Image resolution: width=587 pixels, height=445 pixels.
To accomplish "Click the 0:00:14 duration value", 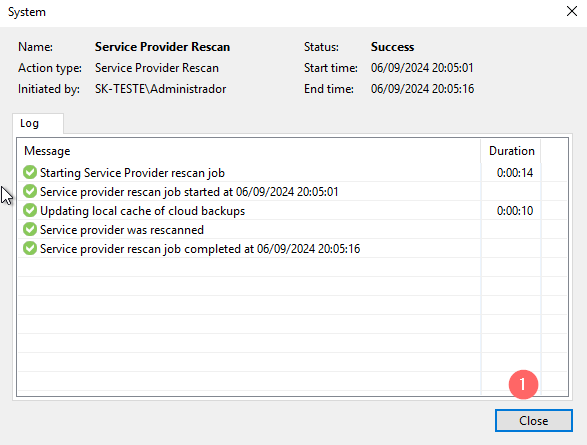I will pos(515,173).
